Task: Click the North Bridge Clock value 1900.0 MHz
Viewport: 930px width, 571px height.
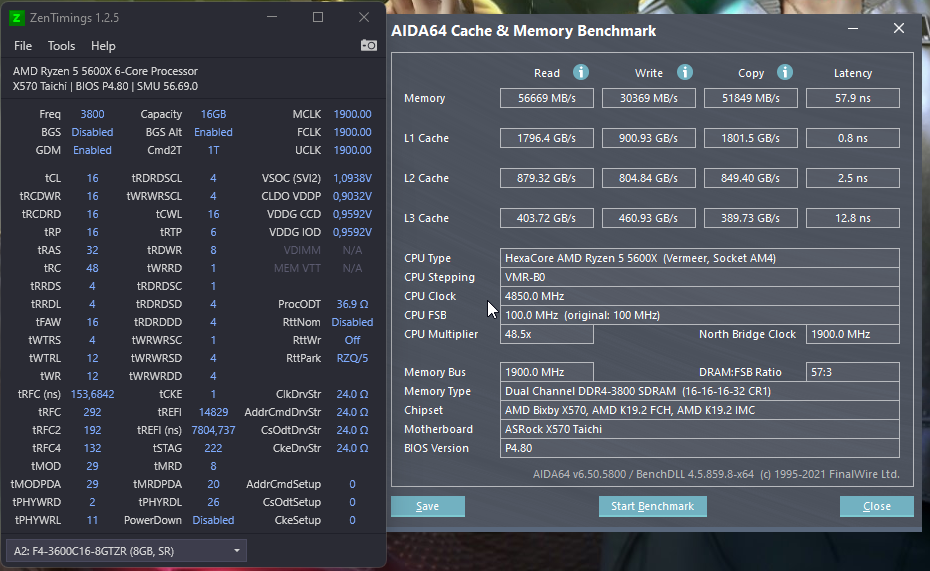Action: 853,334
